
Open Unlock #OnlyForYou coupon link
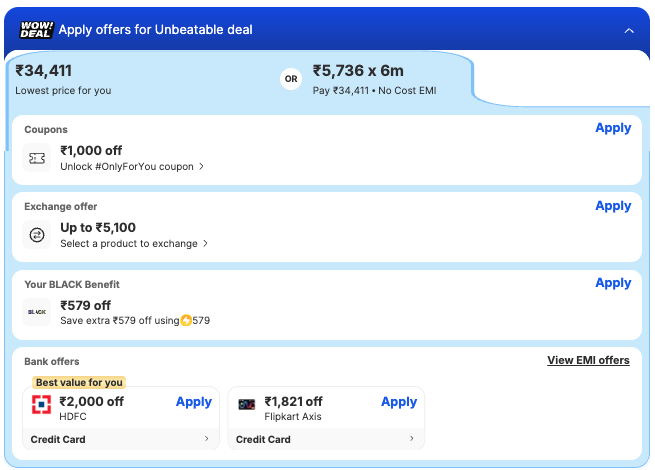click(x=132, y=167)
